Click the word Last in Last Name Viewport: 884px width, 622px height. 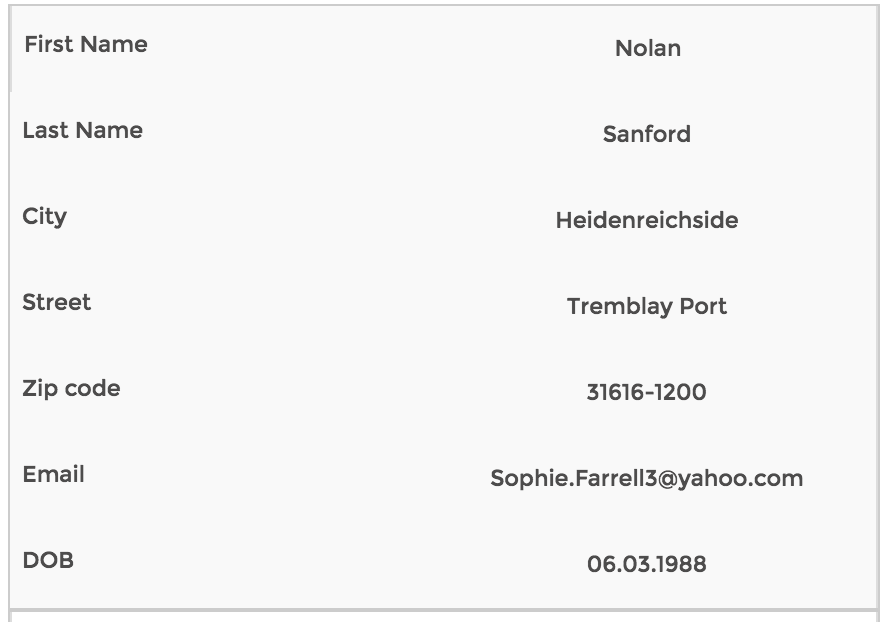45,130
